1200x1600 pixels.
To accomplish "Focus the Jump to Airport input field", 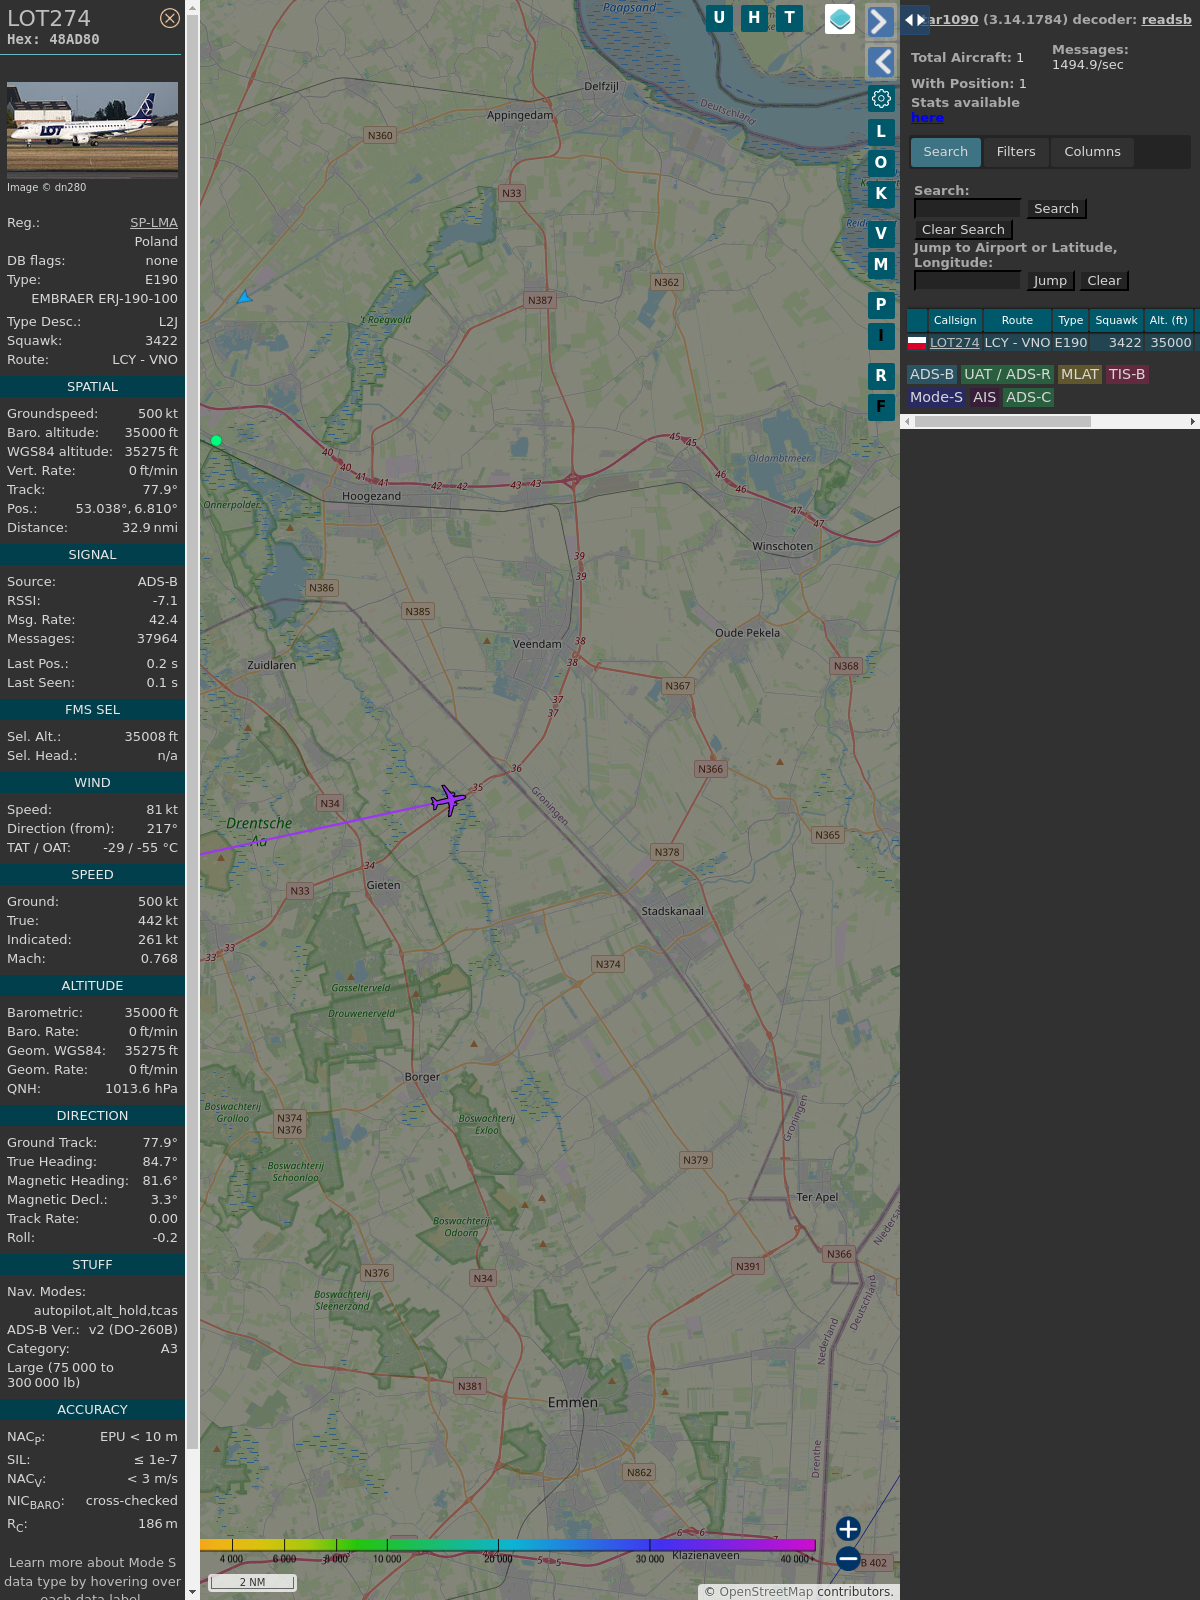I will point(967,280).
